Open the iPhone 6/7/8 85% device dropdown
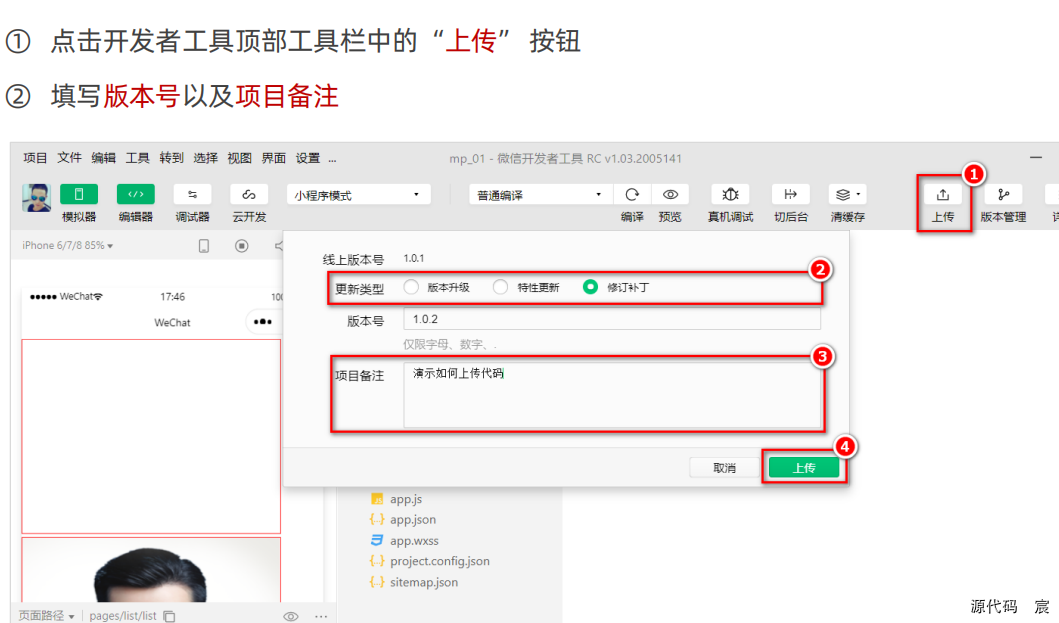 [68, 245]
